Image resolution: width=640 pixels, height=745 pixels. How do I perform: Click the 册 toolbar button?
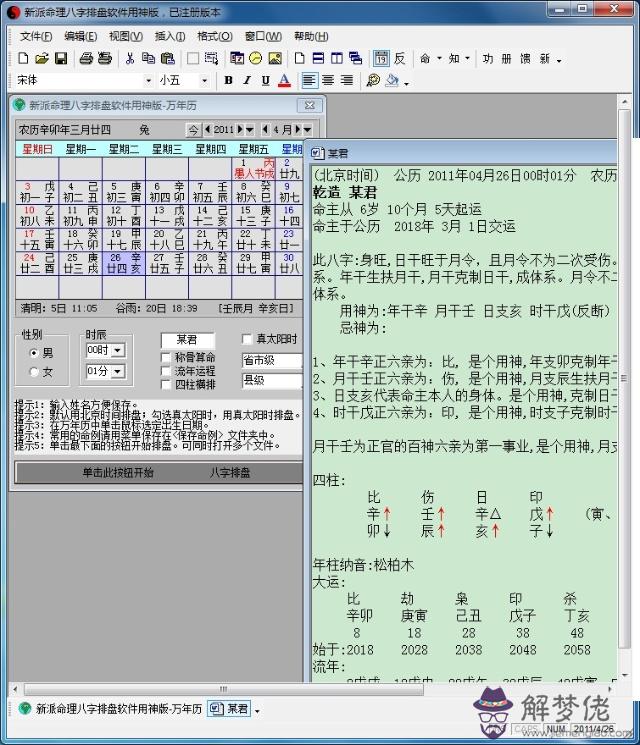[x=506, y=58]
